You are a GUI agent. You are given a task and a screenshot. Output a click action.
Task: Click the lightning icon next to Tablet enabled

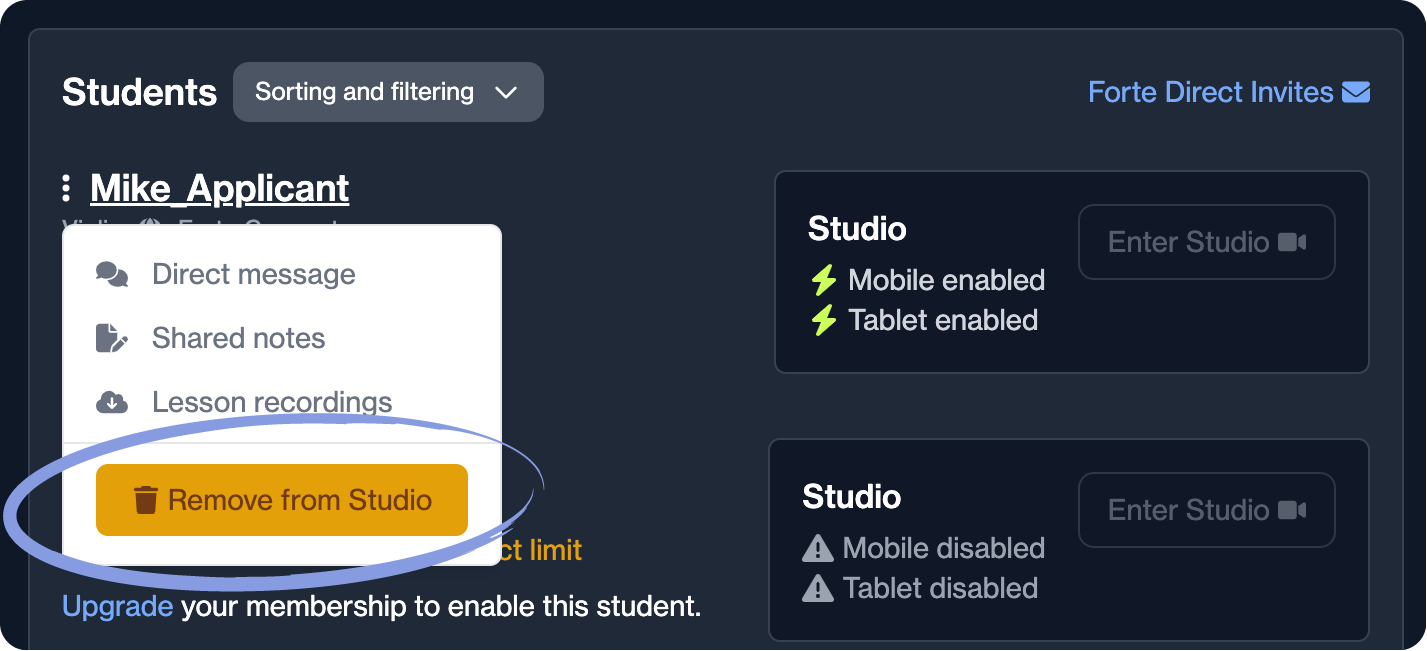(x=823, y=320)
